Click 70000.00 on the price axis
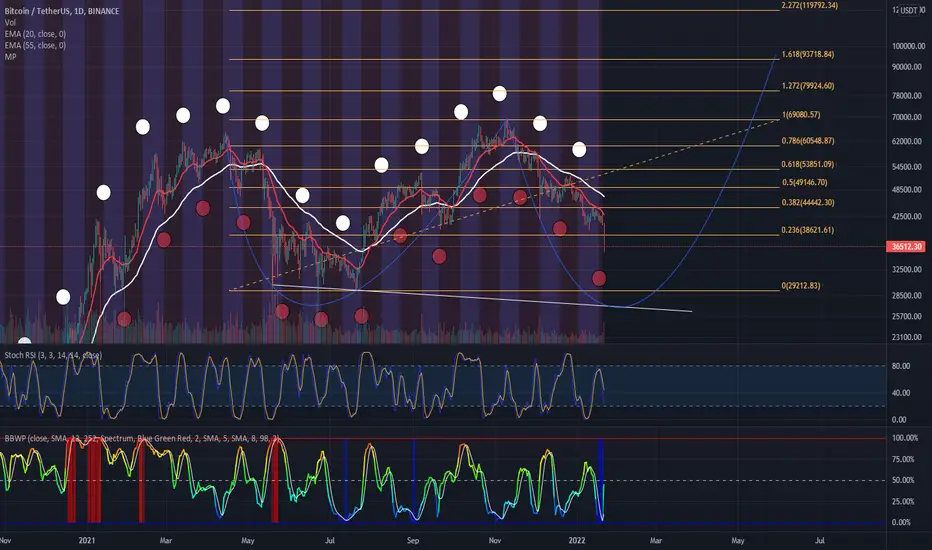This screenshot has width=932, height=550. tap(906, 117)
